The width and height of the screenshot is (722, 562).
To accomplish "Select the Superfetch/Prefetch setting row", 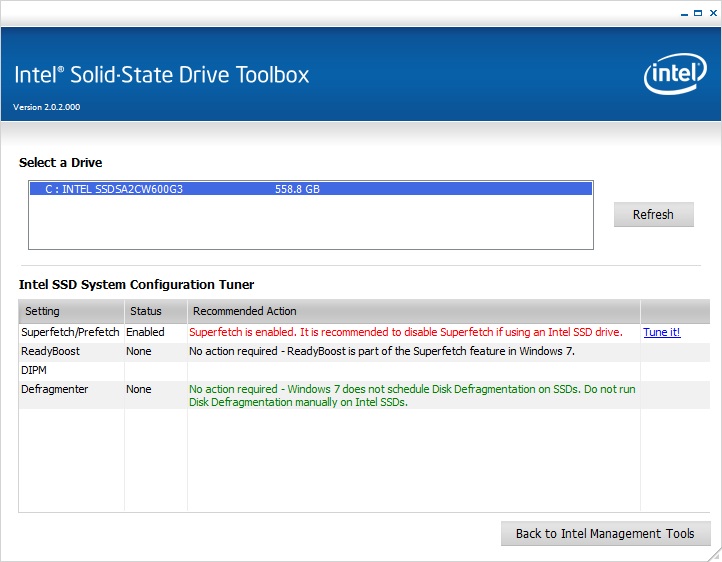I will point(70,332).
